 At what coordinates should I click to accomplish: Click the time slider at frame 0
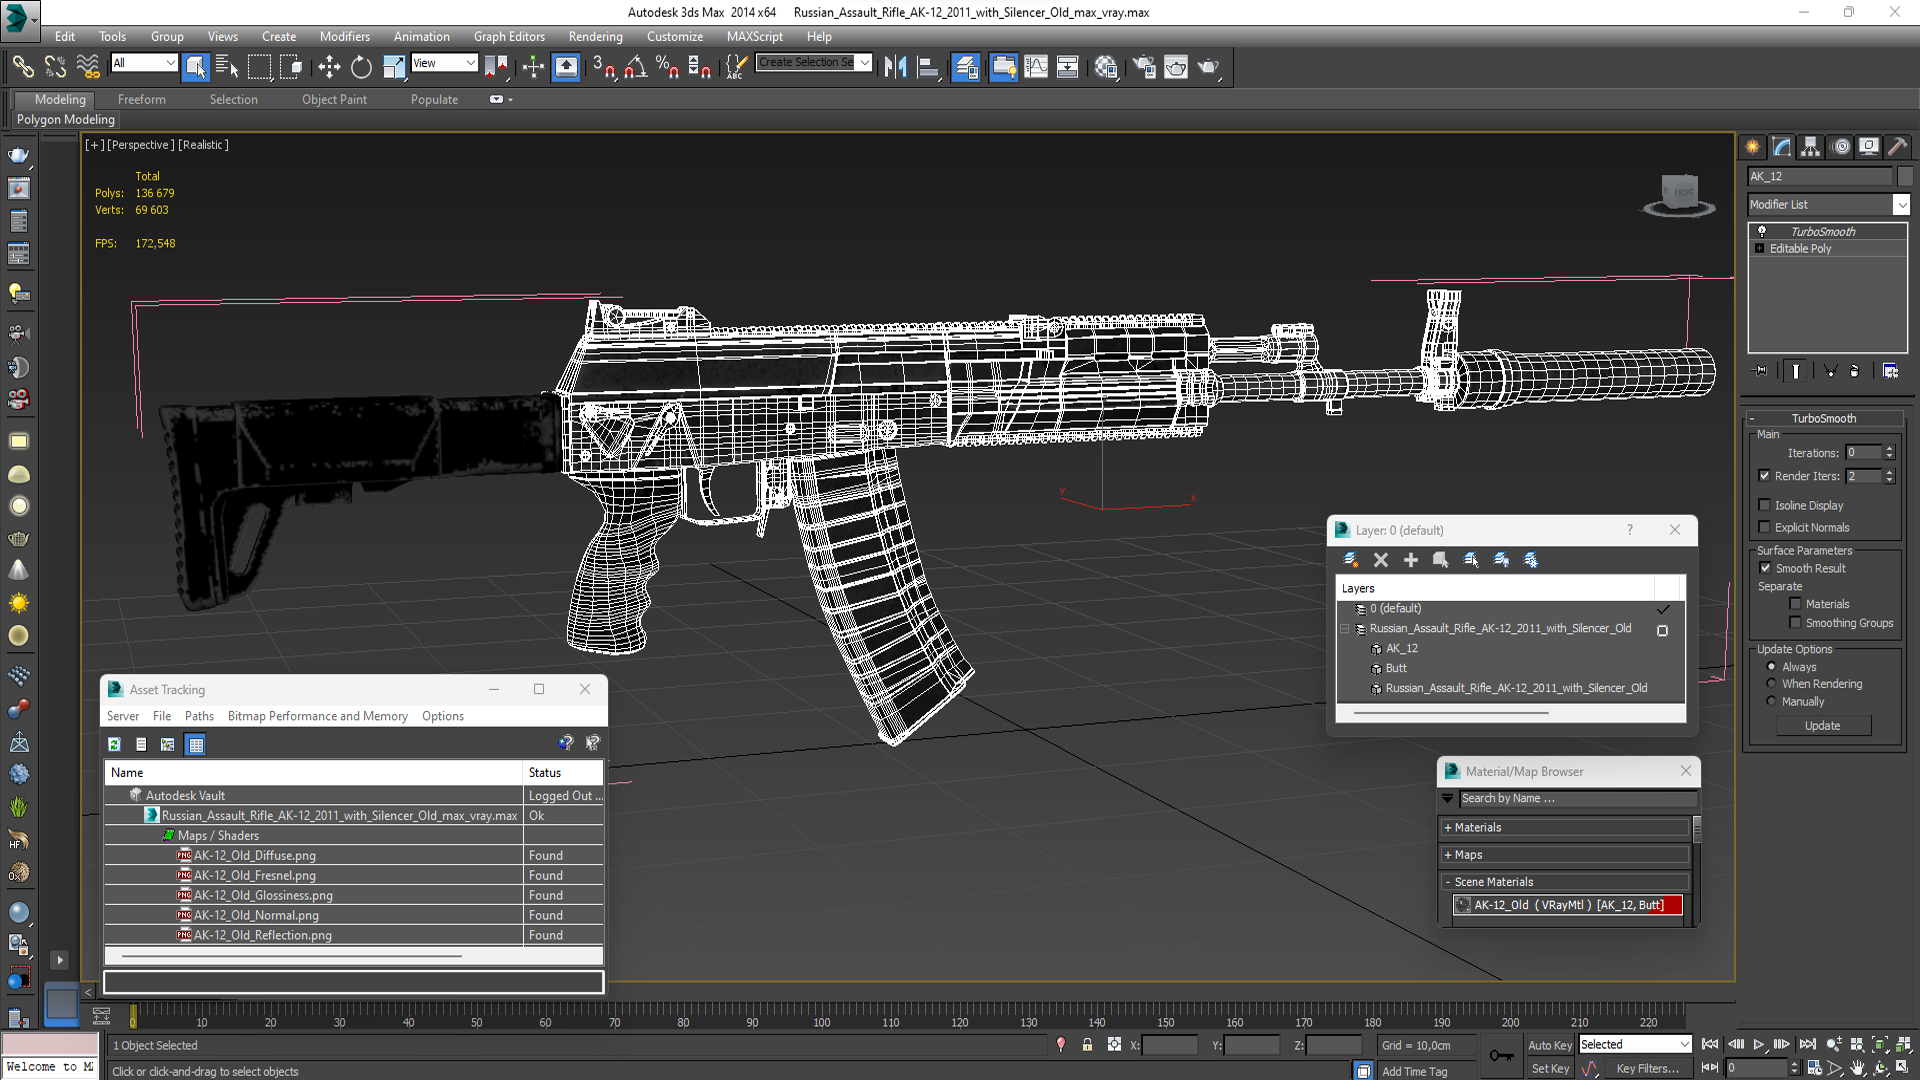coord(132,1017)
